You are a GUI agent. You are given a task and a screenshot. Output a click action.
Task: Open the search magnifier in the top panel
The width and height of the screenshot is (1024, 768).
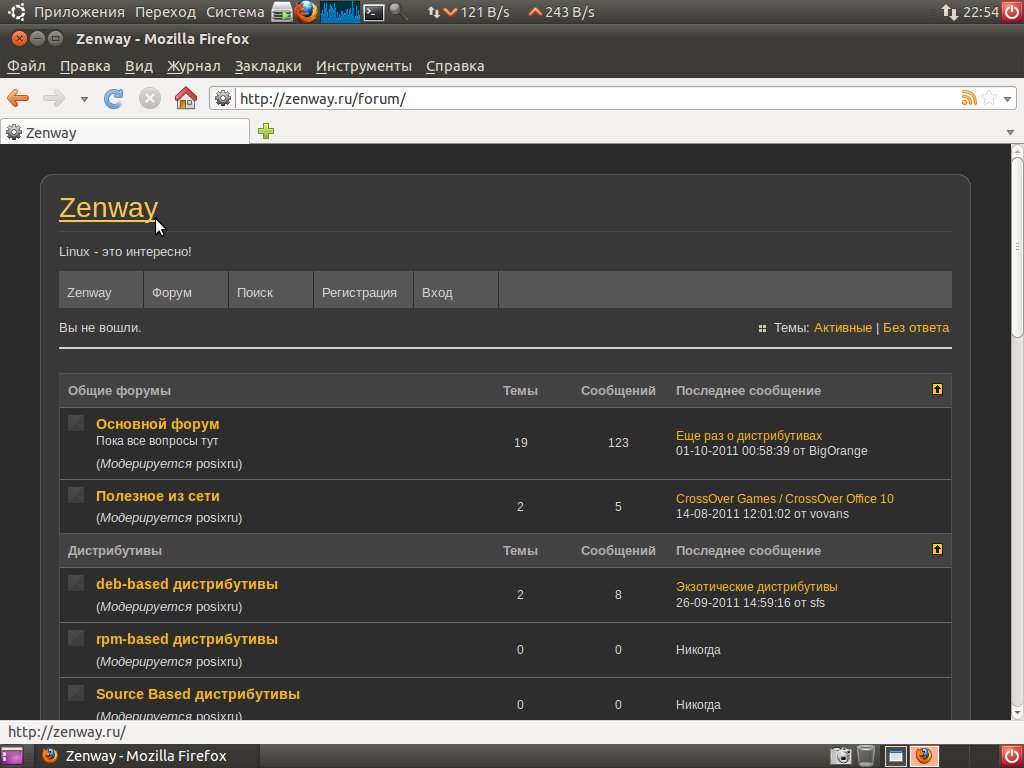click(x=398, y=12)
